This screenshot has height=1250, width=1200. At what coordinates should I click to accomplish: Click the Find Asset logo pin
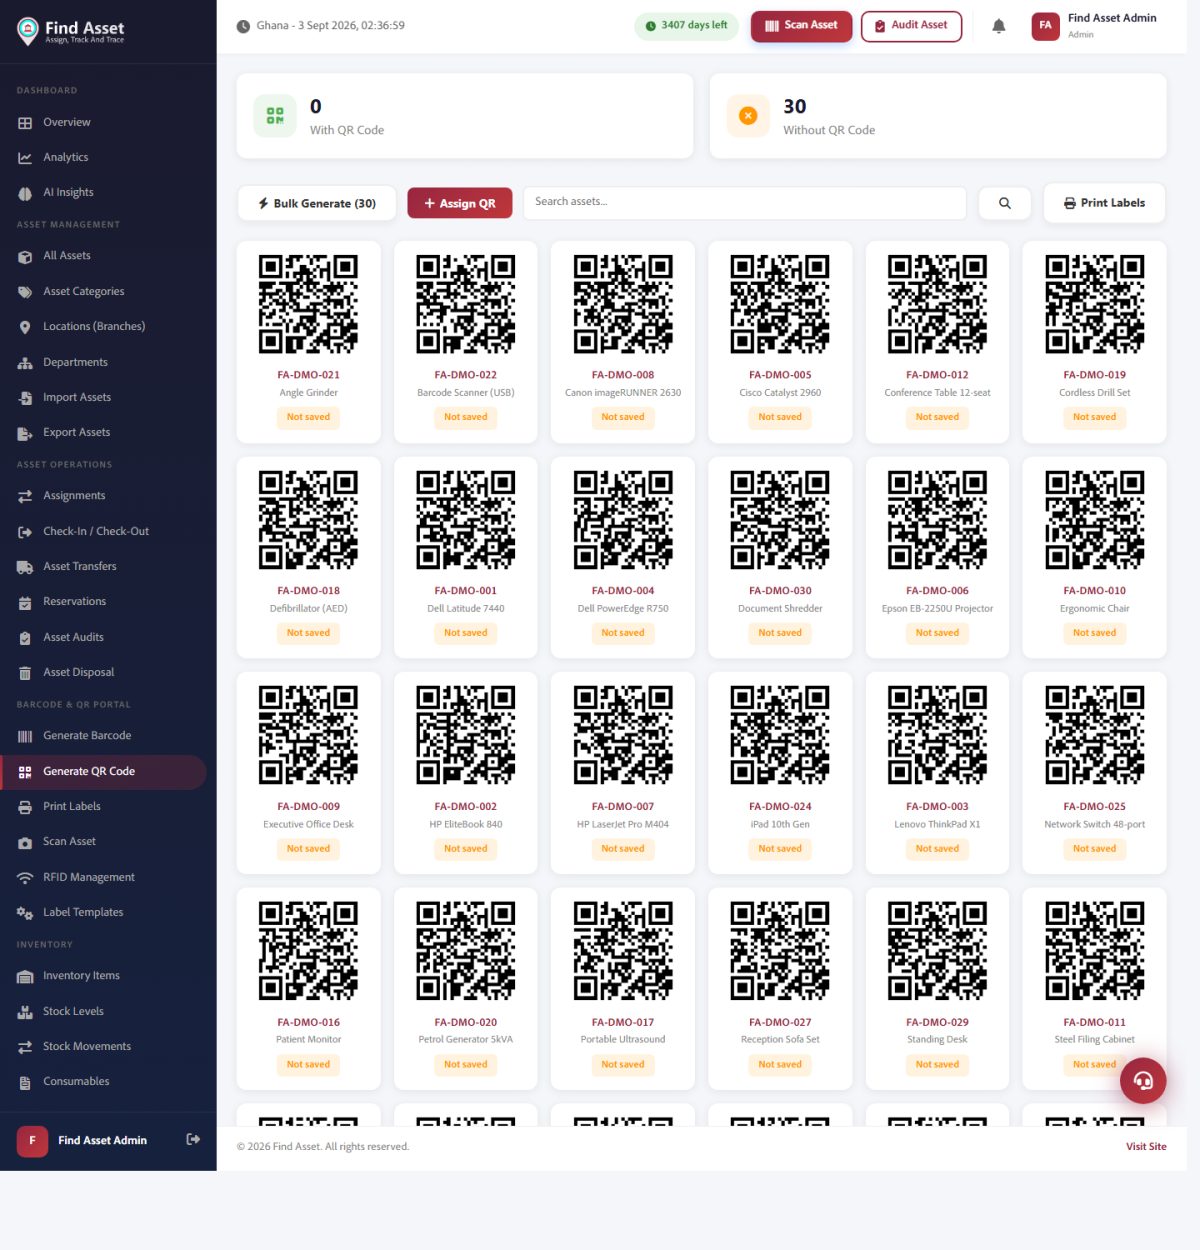pos(28,31)
